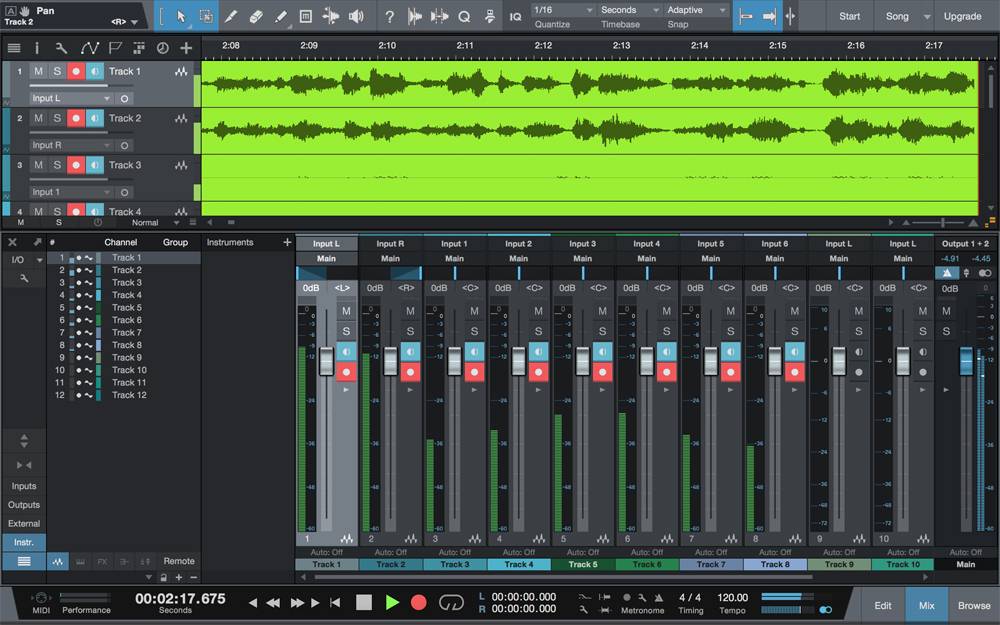
Task: Click the metronome triangle icon
Action: point(658,598)
